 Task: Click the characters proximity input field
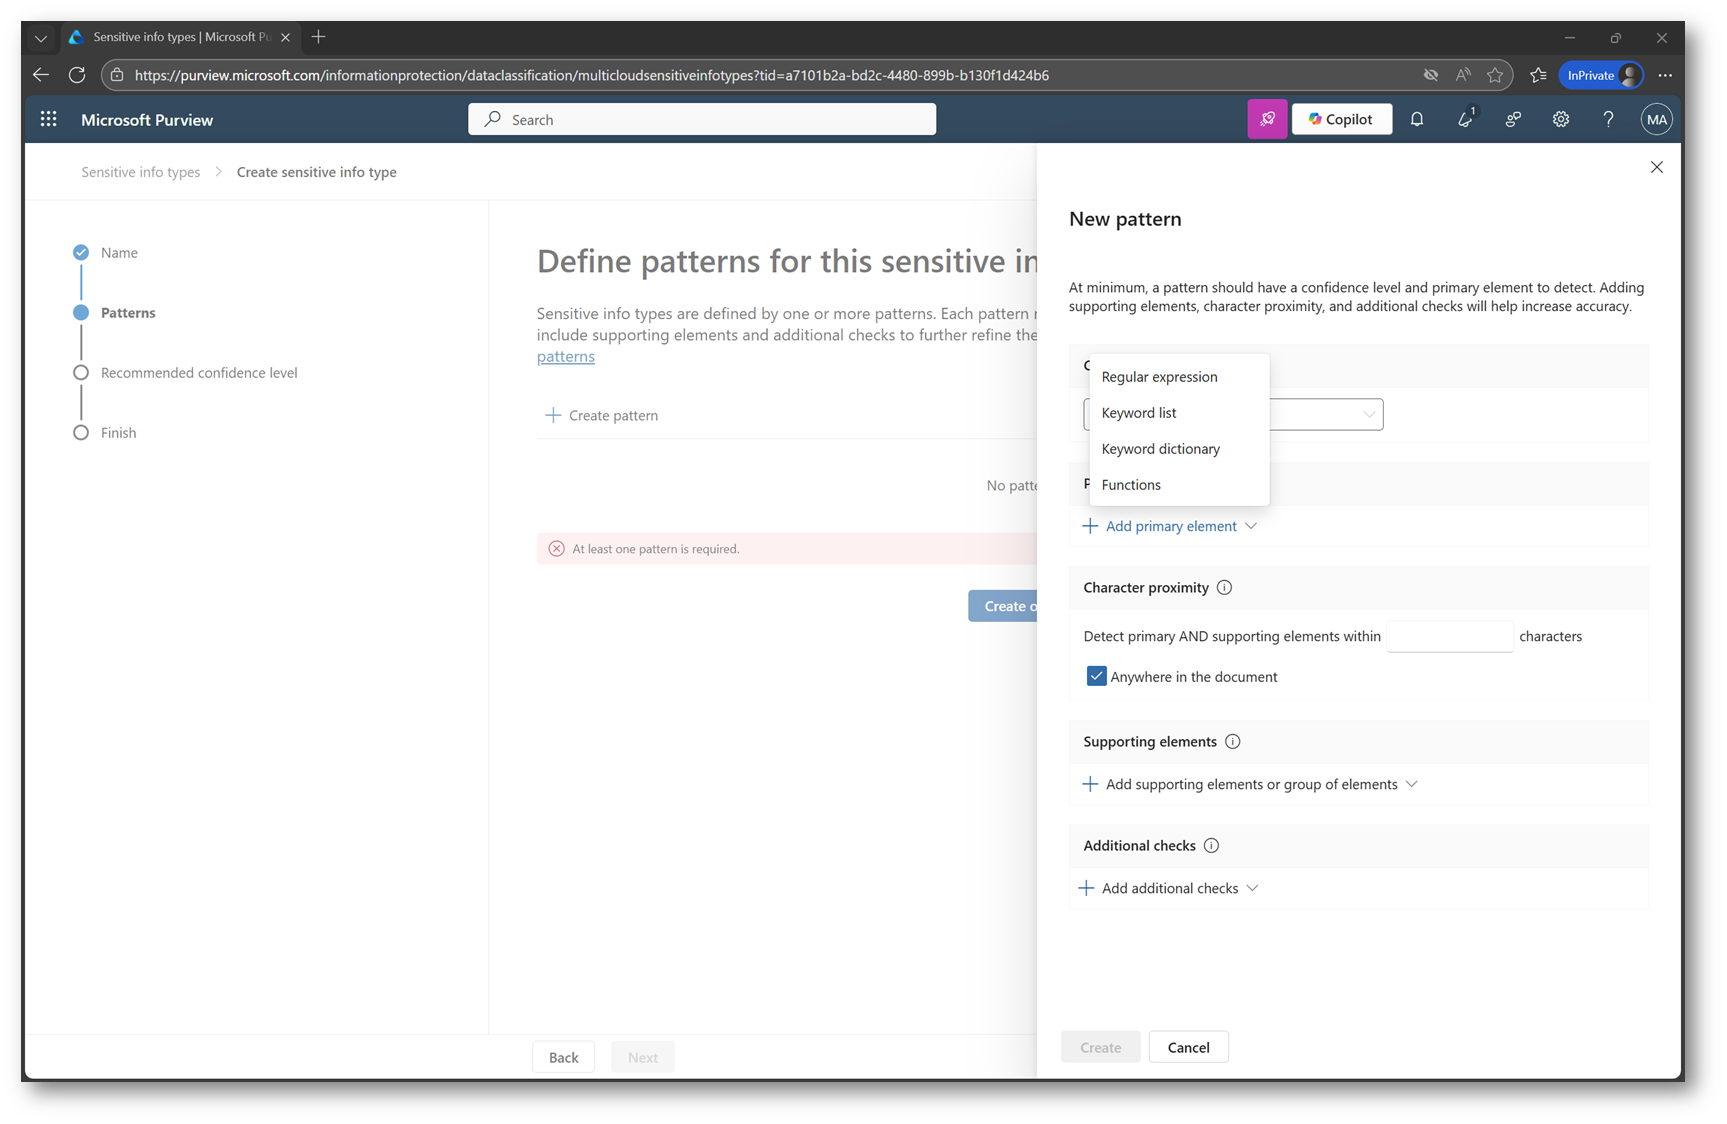(x=1449, y=637)
